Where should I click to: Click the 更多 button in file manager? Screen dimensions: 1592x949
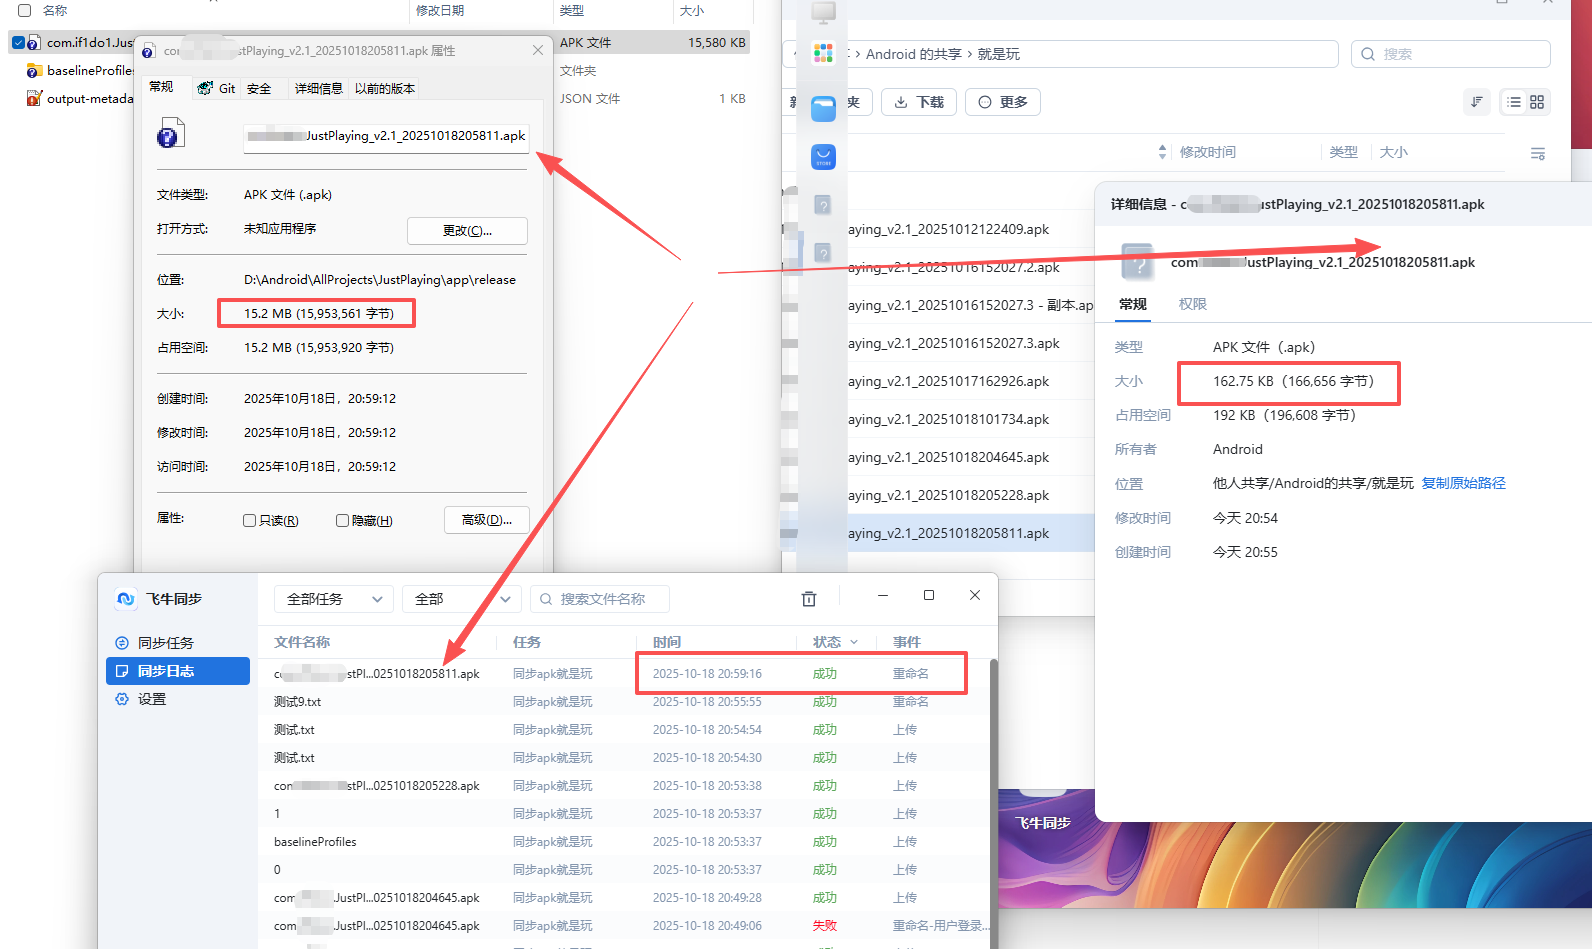pyautogui.click(x=1003, y=102)
